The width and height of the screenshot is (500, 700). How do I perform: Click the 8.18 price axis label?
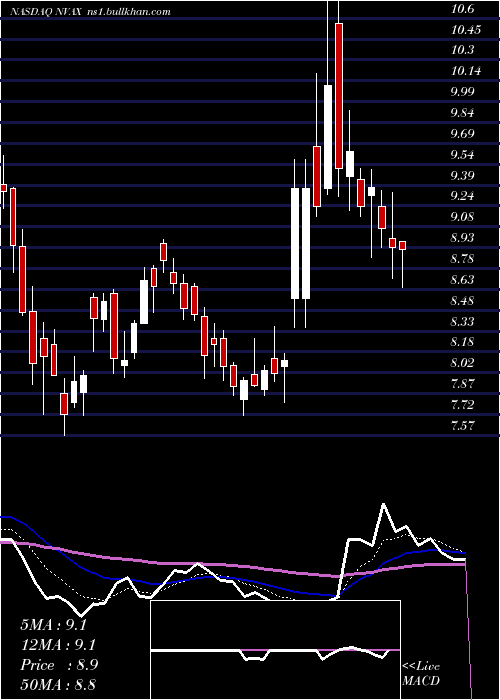pyautogui.click(x=463, y=342)
